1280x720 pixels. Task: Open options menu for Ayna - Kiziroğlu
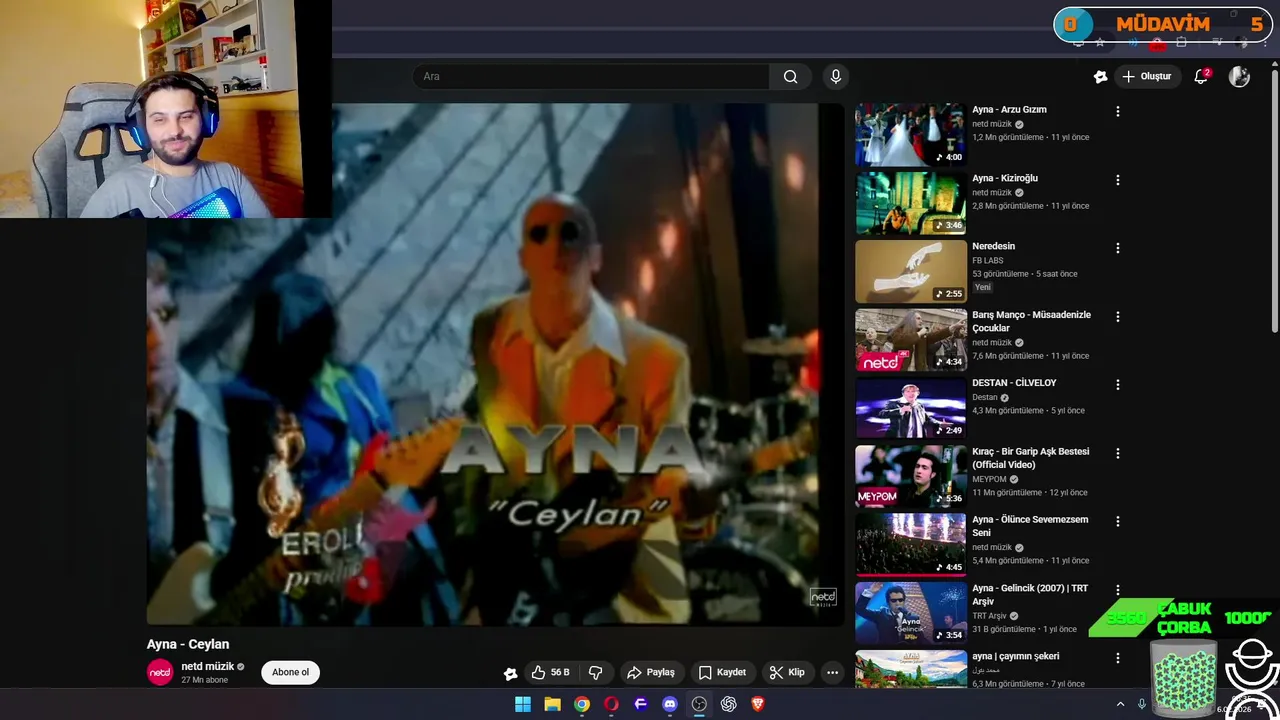coord(1118,180)
